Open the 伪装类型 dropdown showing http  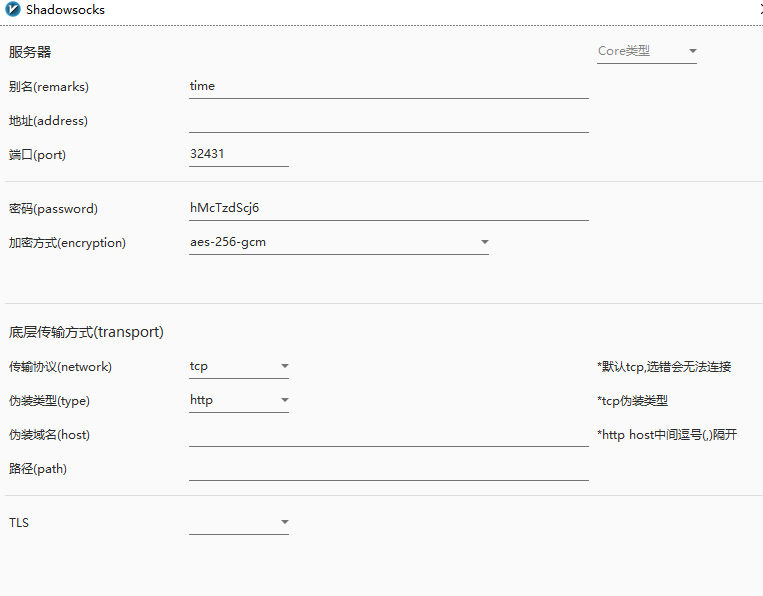(239, 400)
